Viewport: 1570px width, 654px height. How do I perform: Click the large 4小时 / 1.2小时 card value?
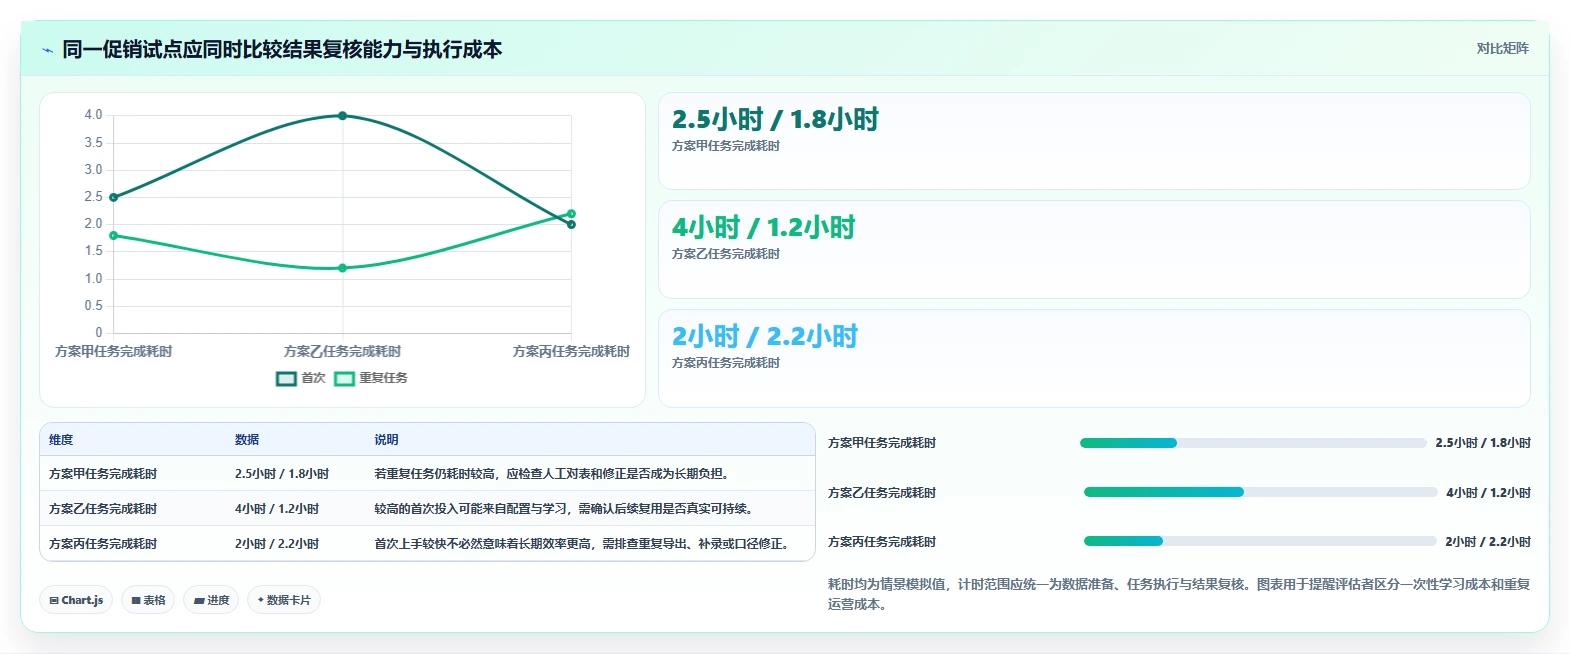pyautogui.click(x=764, y=228)
